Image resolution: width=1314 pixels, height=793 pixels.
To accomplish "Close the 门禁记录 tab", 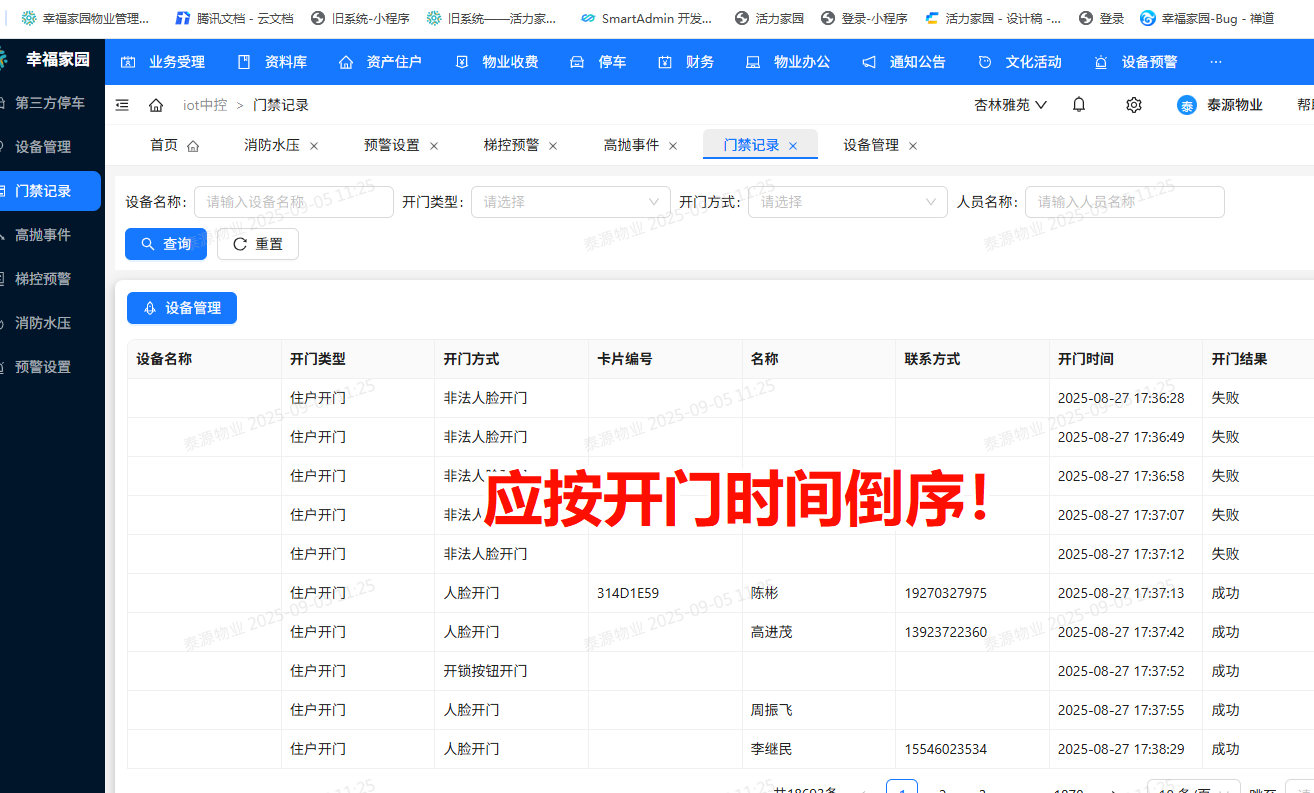I will pyautogui.click(x=793, y=146).
